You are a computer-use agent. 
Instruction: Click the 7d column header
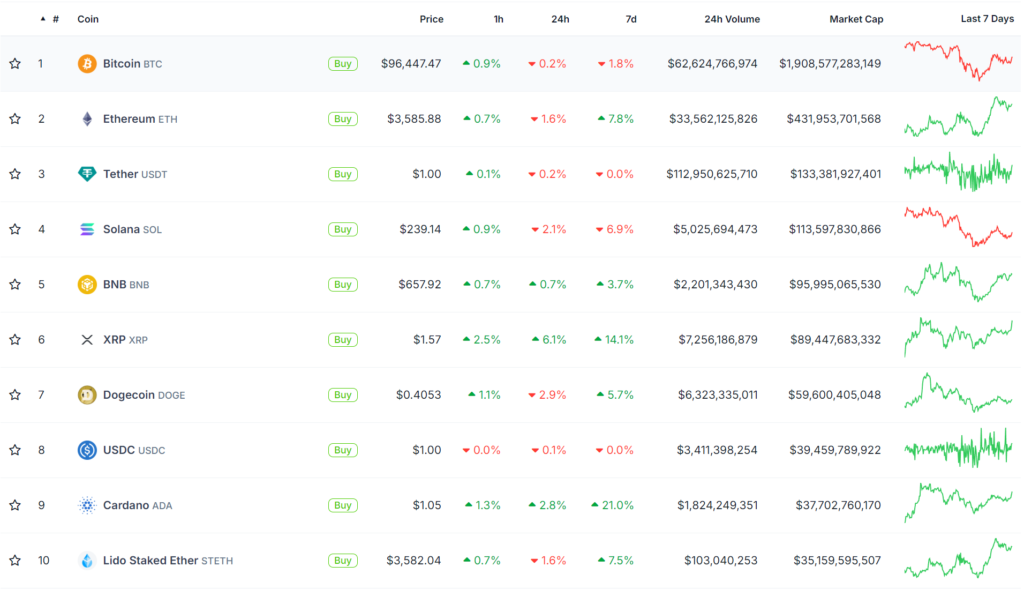click(x=630, y=19)
